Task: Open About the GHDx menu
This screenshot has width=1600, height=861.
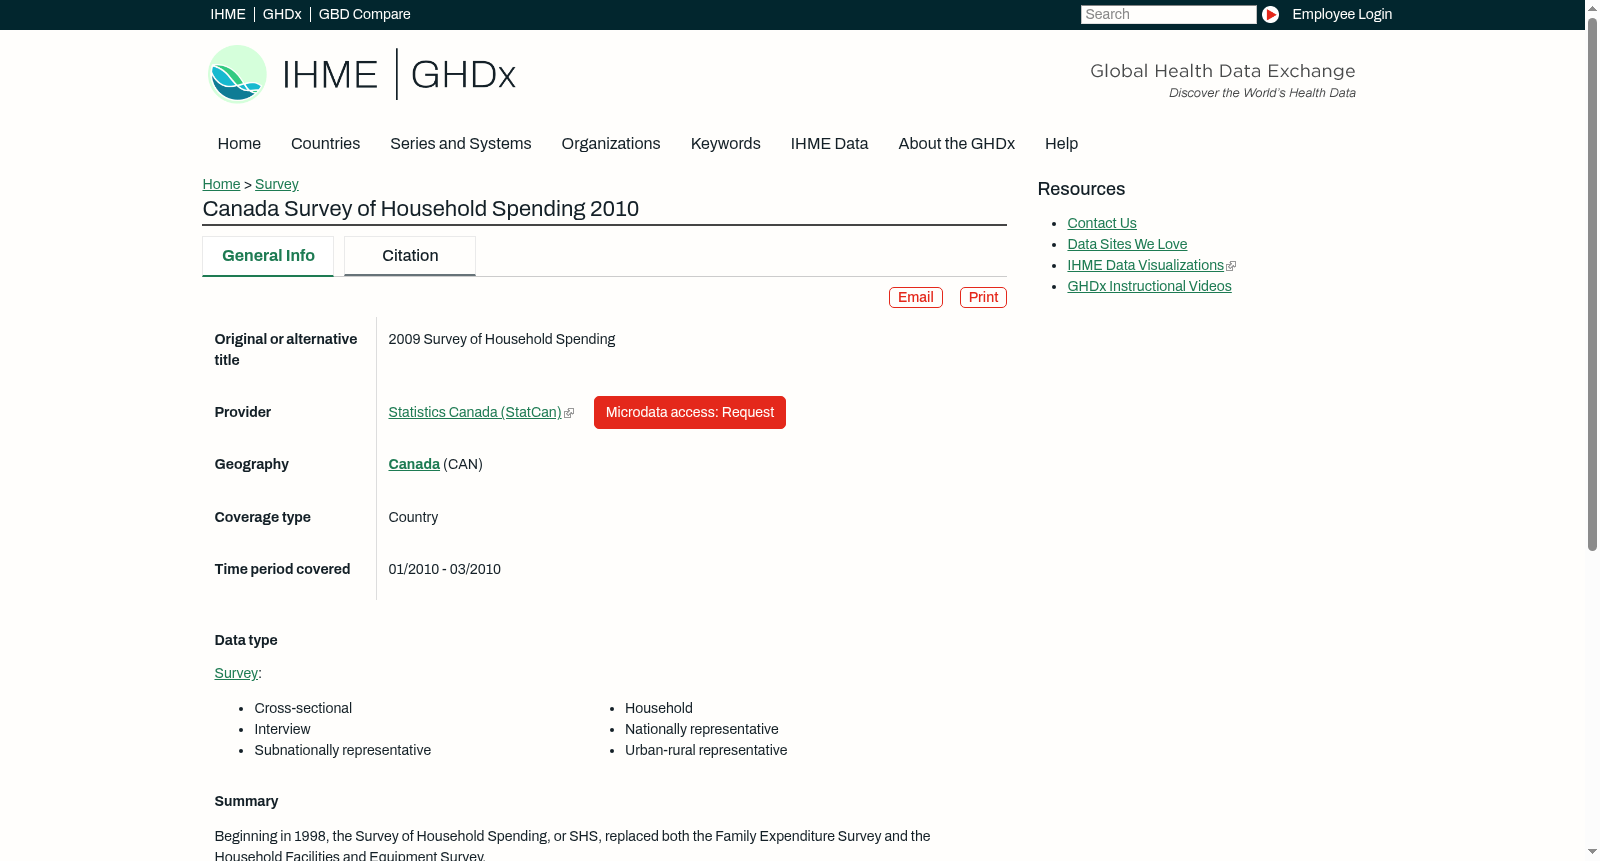Action: point(956,144)
